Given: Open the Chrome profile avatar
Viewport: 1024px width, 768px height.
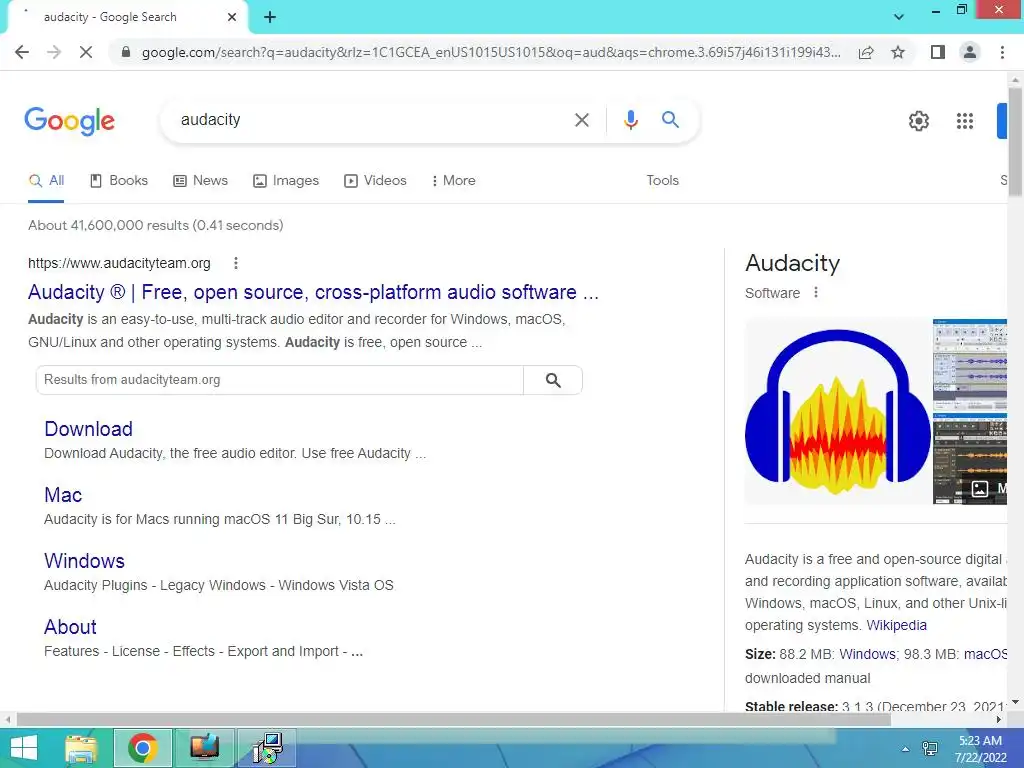Looking at the screenshot, I should [970, 52].
